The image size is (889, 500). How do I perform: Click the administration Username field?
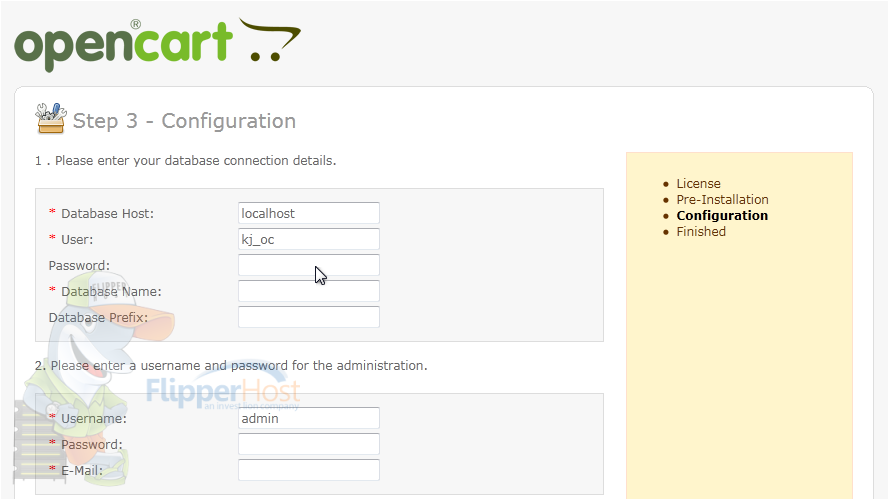click(308, 418)
